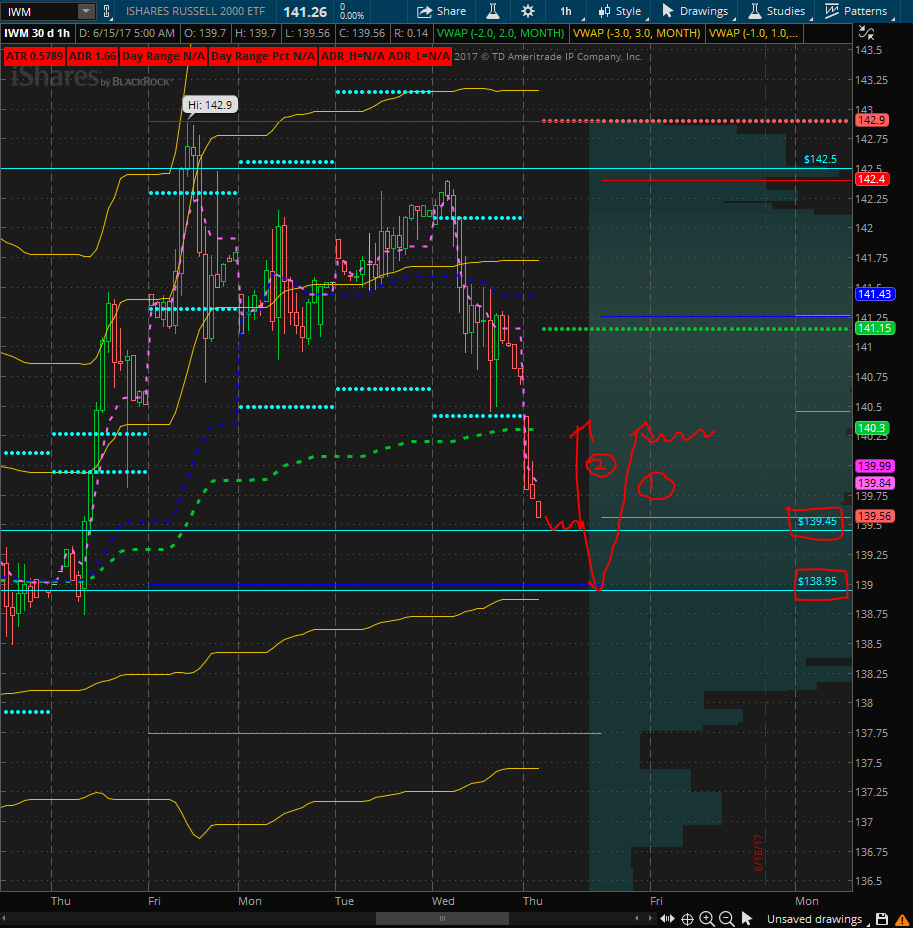Image resolution: width=913 pixels, height=928 pixels.
Task: Click the pink 139.84 price axis bubble
Action: pyautogui.click(x=875, y=483)
